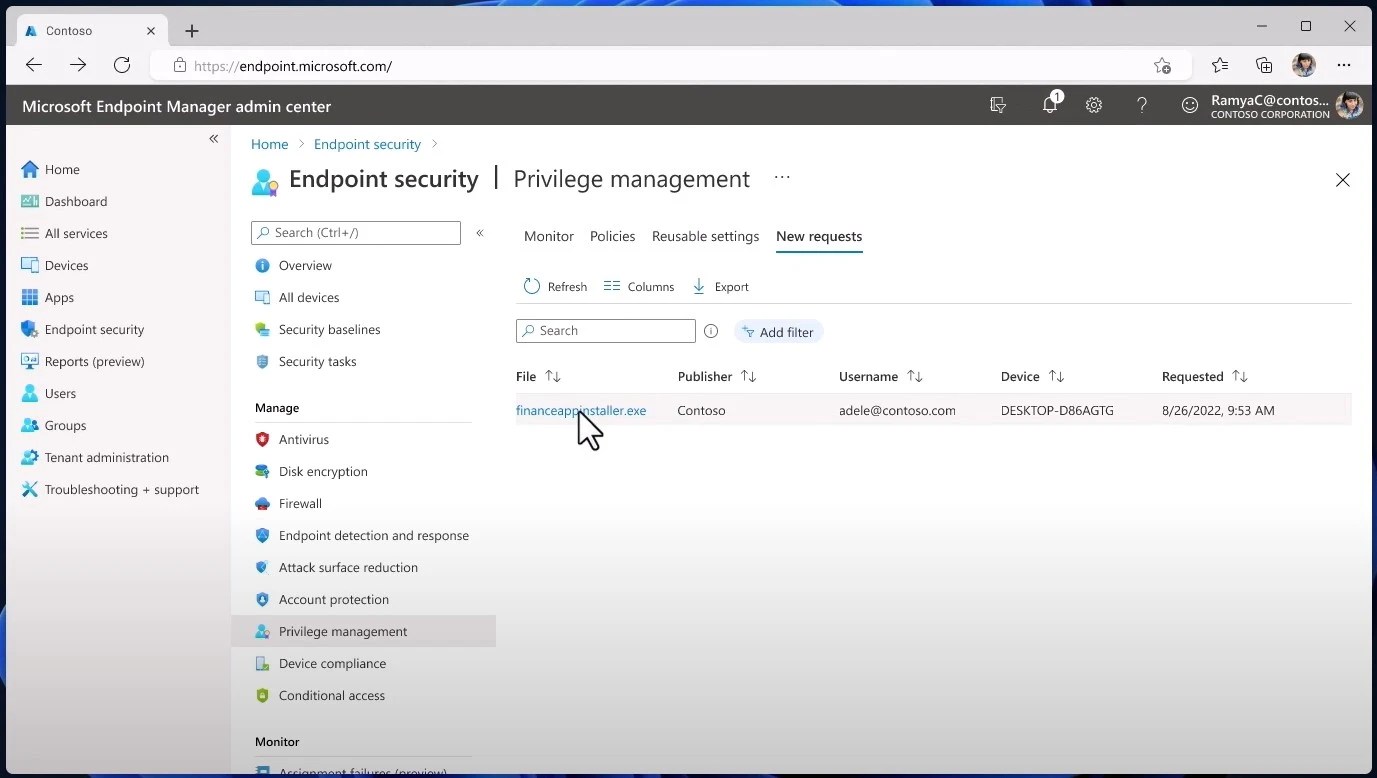Open Attack surface reduction
Viewport: 1377px width, 778px height.
[x=349, y=567]
